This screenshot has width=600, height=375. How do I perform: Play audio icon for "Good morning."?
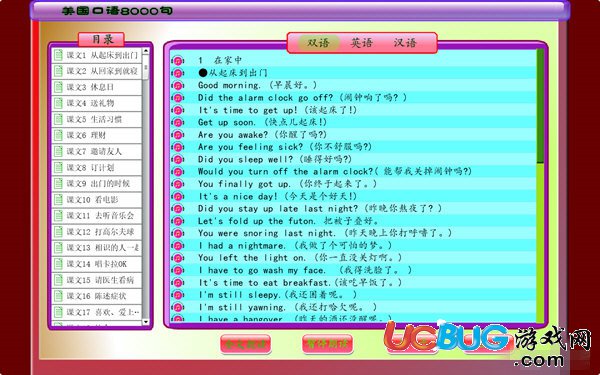(x=178, y=85)
